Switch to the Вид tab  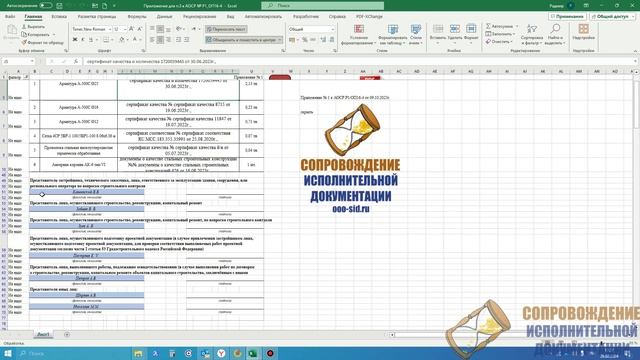click(230, 17)
